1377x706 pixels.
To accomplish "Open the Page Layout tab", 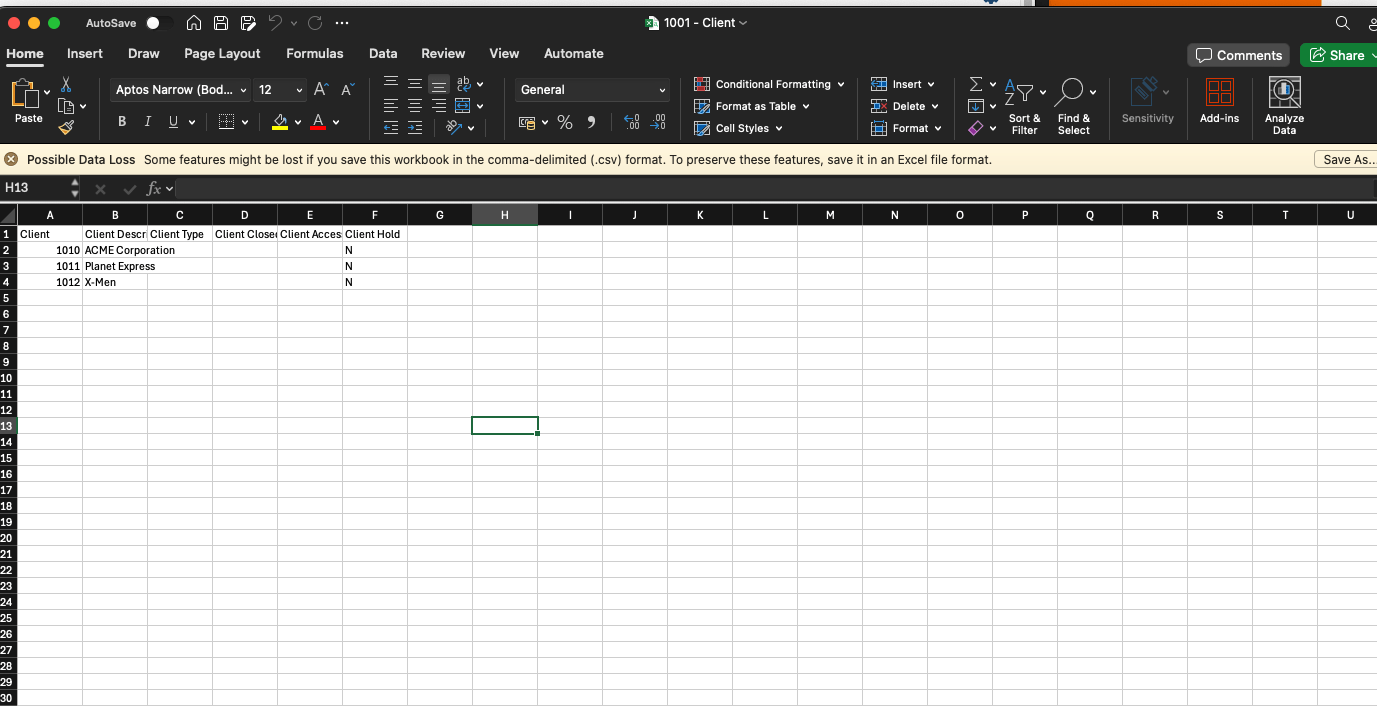I will coord(222,54).
